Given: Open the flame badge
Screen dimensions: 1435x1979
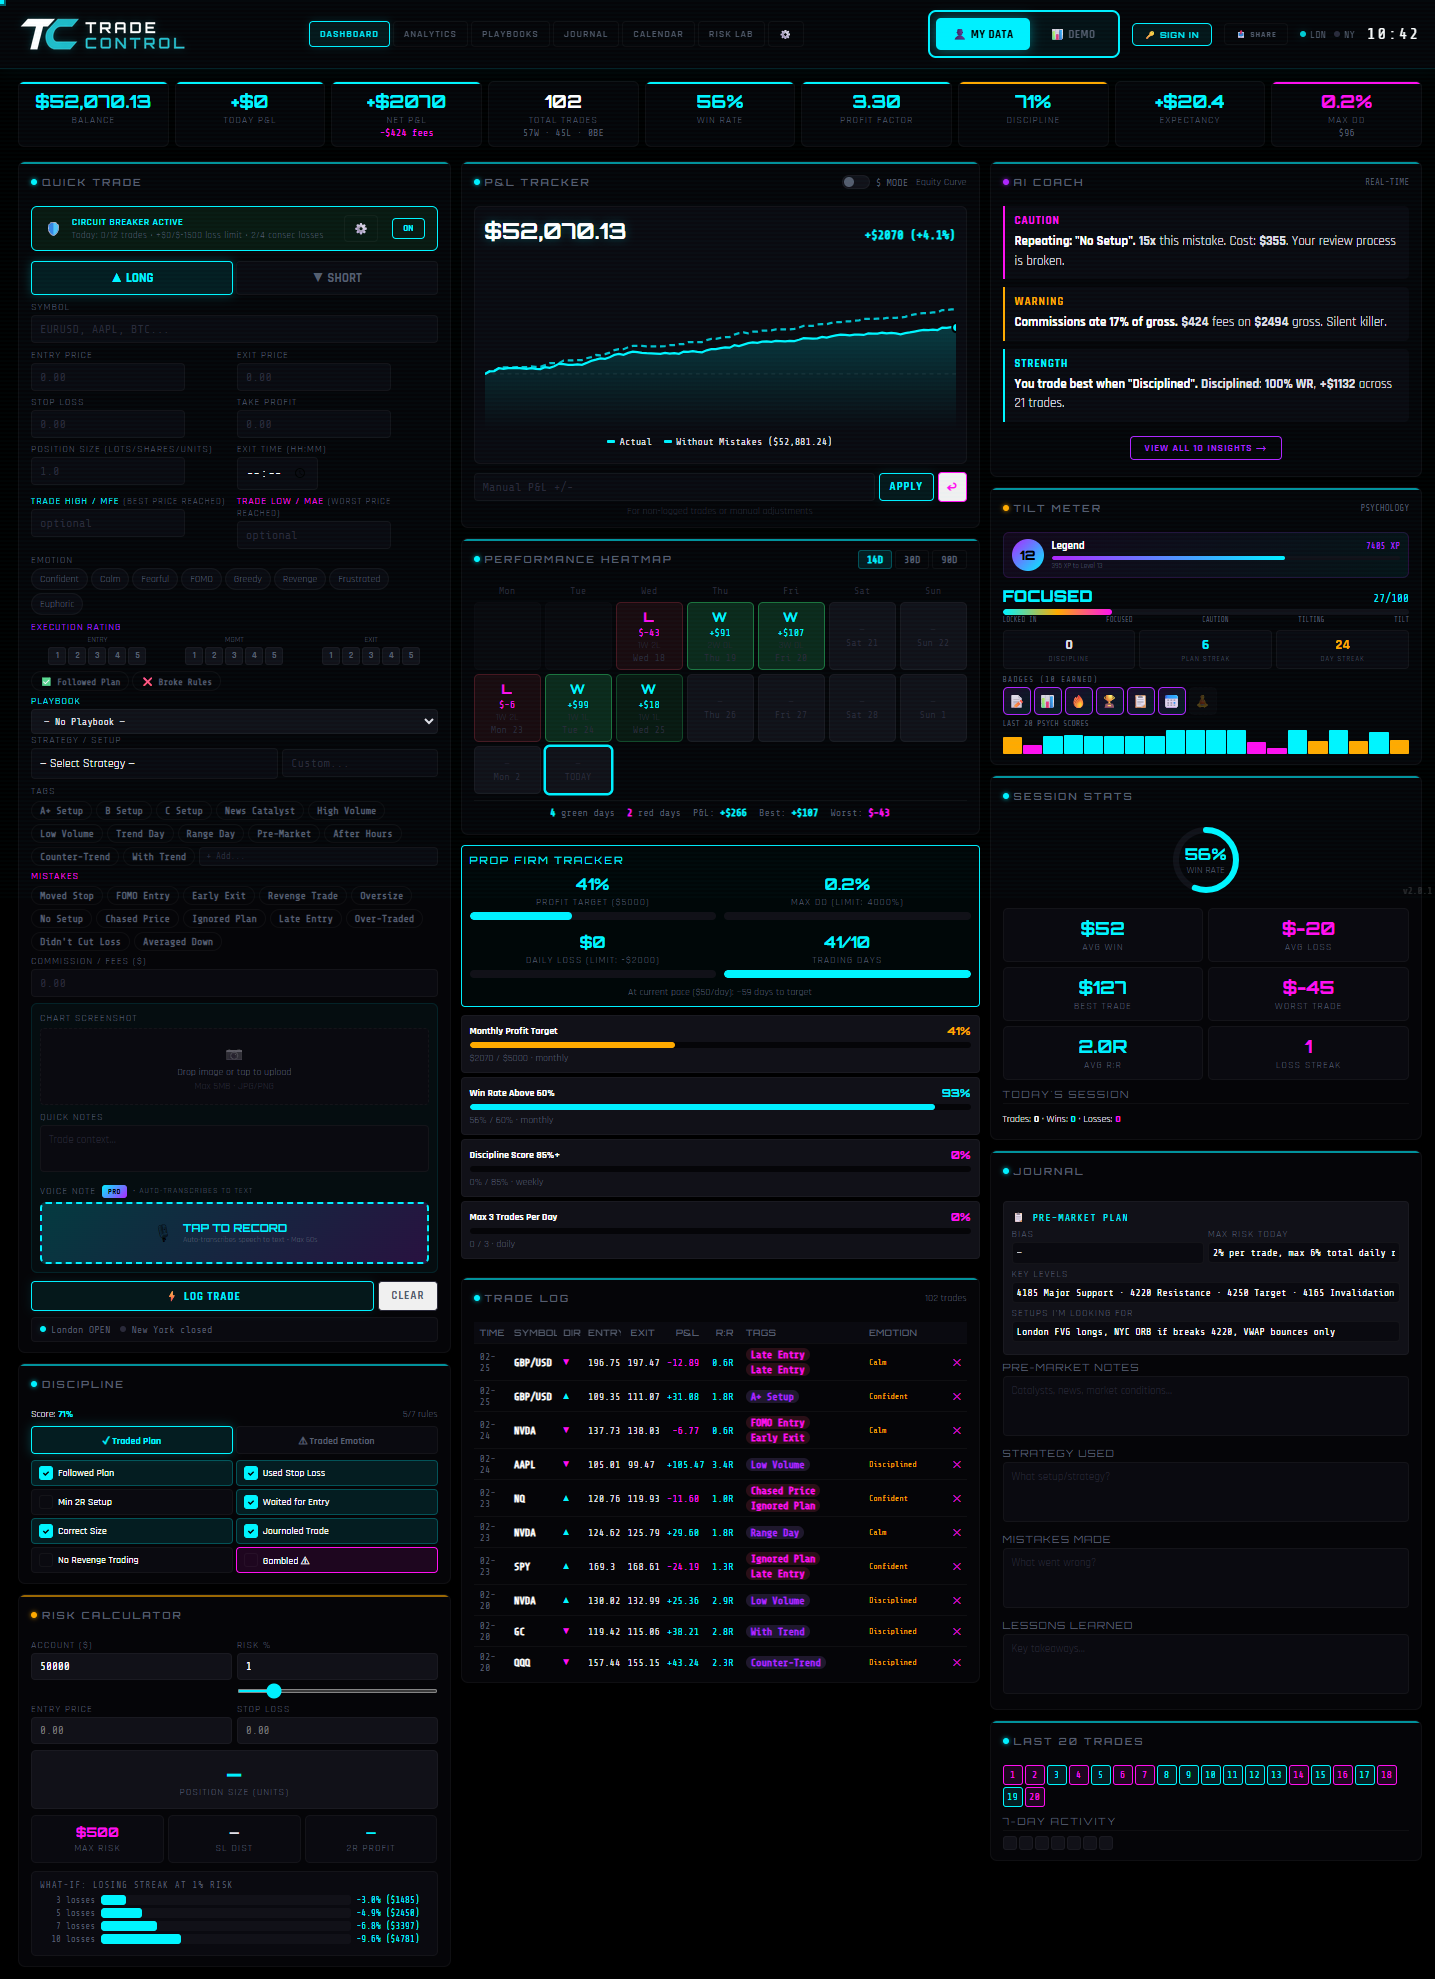Looking at the screenshot, I should (x=1078, y=702).
